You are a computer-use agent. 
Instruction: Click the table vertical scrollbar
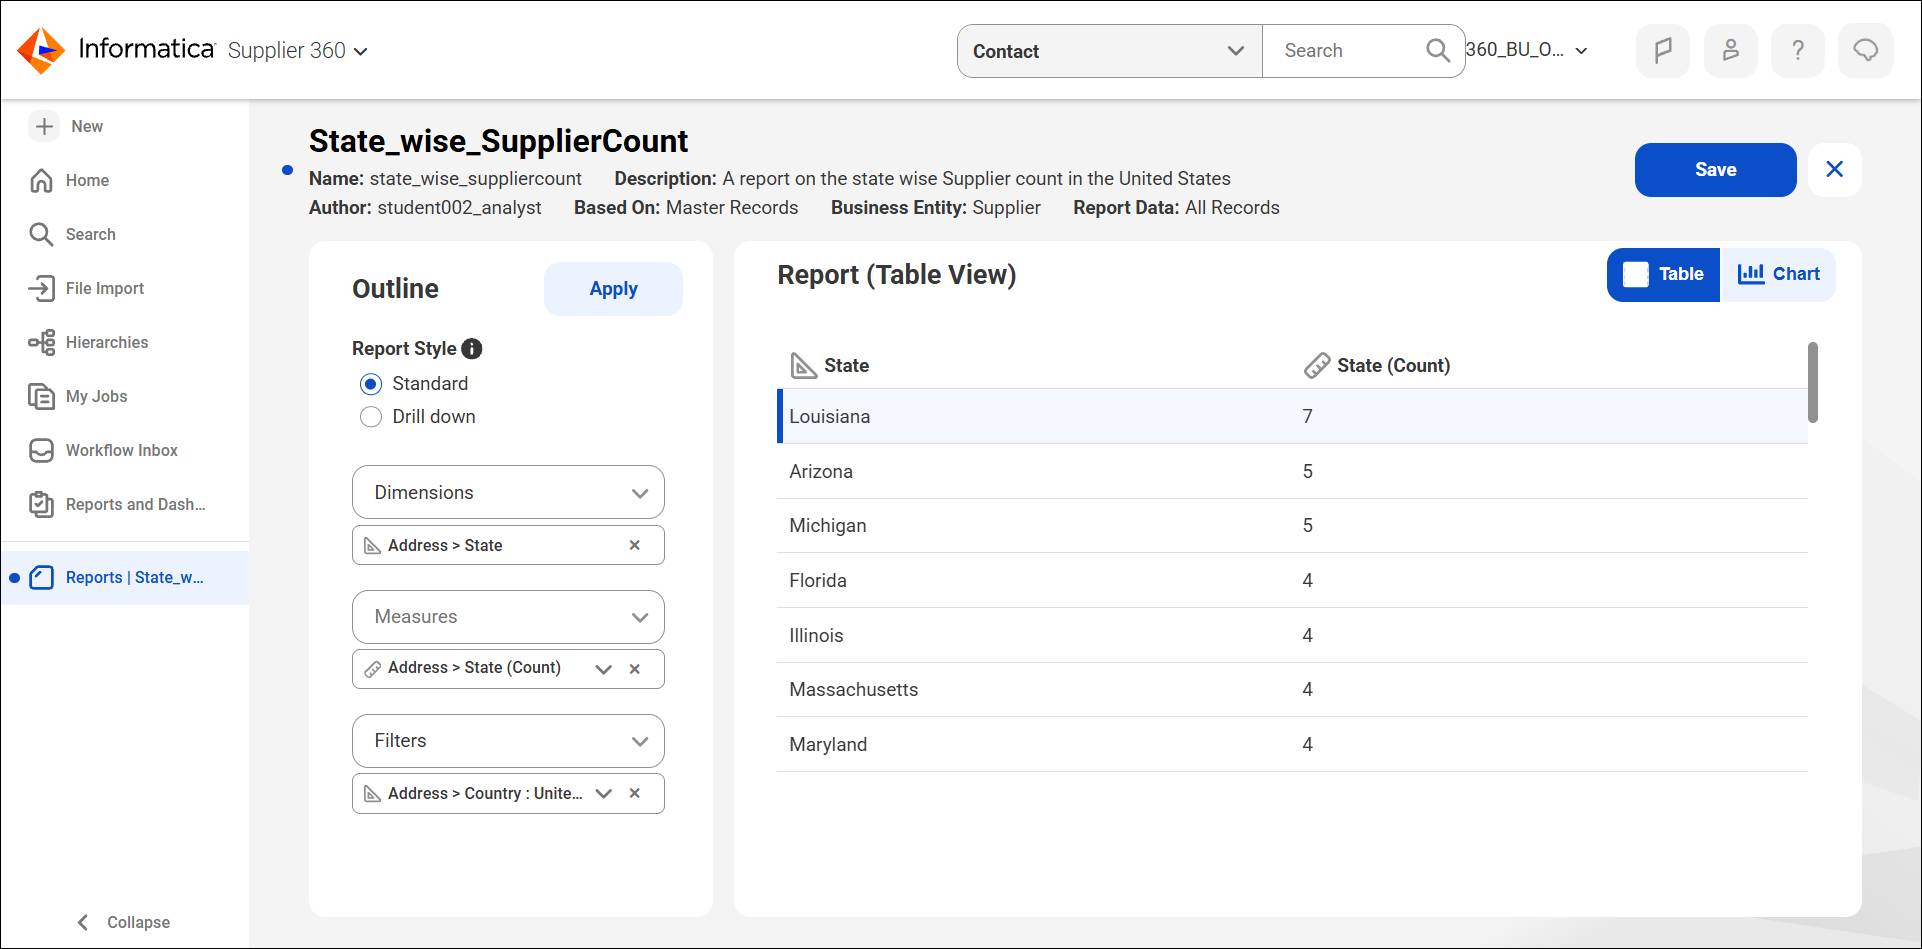1813,382
